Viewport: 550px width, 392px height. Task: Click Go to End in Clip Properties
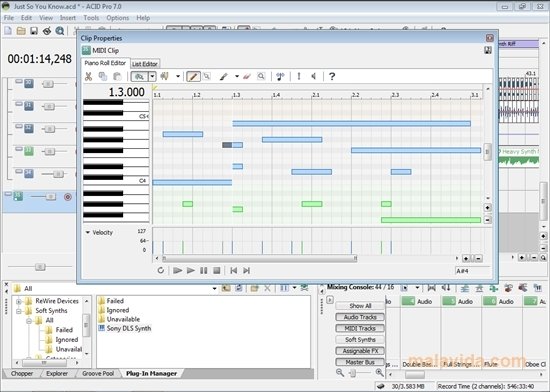tap(247, 270)
